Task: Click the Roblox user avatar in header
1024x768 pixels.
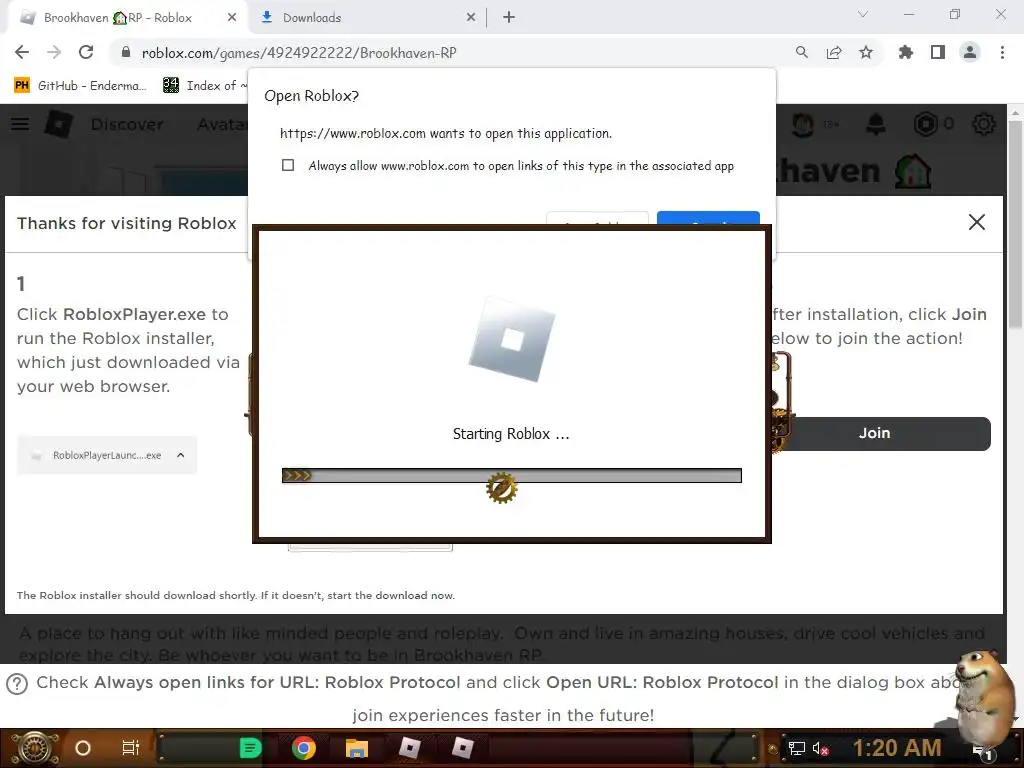Action: [x=803, y=123]
